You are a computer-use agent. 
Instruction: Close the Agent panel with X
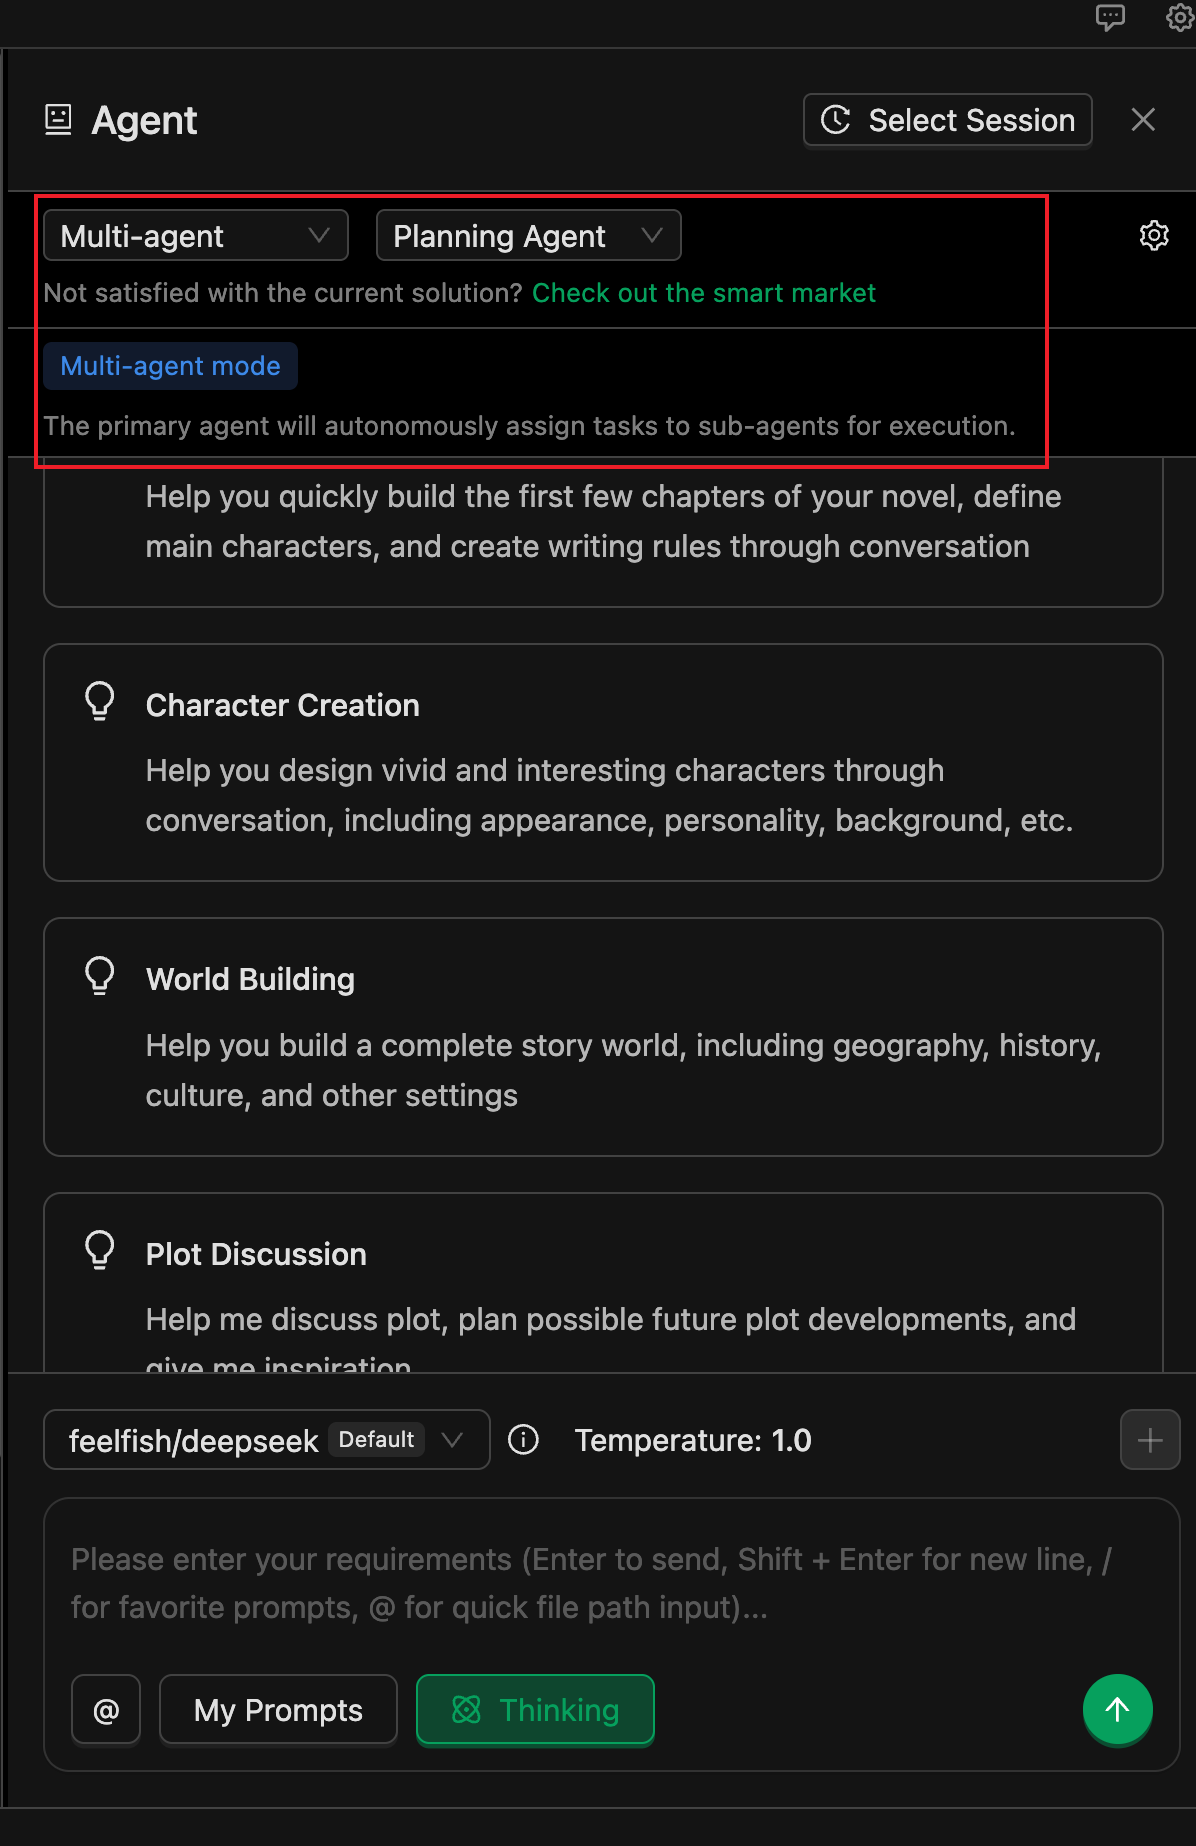[1143, 120]
